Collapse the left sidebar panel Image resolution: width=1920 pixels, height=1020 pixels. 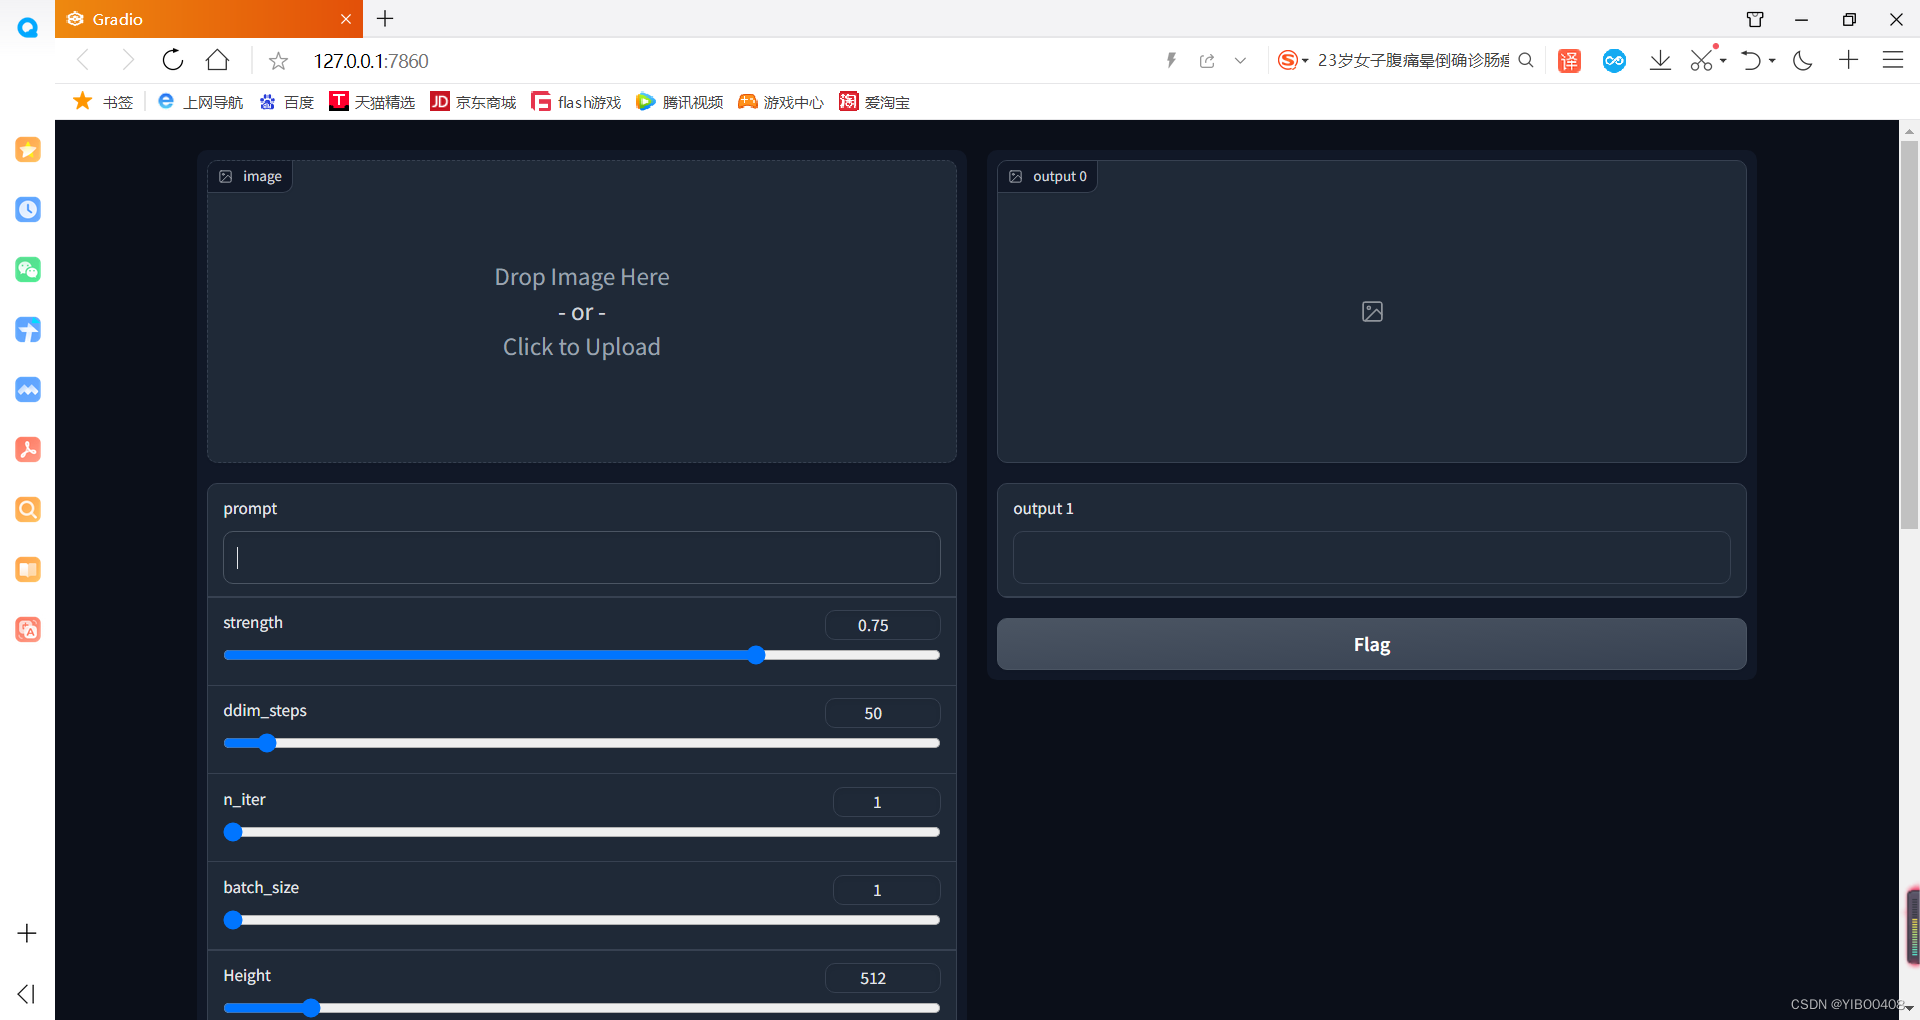(27, 994)
